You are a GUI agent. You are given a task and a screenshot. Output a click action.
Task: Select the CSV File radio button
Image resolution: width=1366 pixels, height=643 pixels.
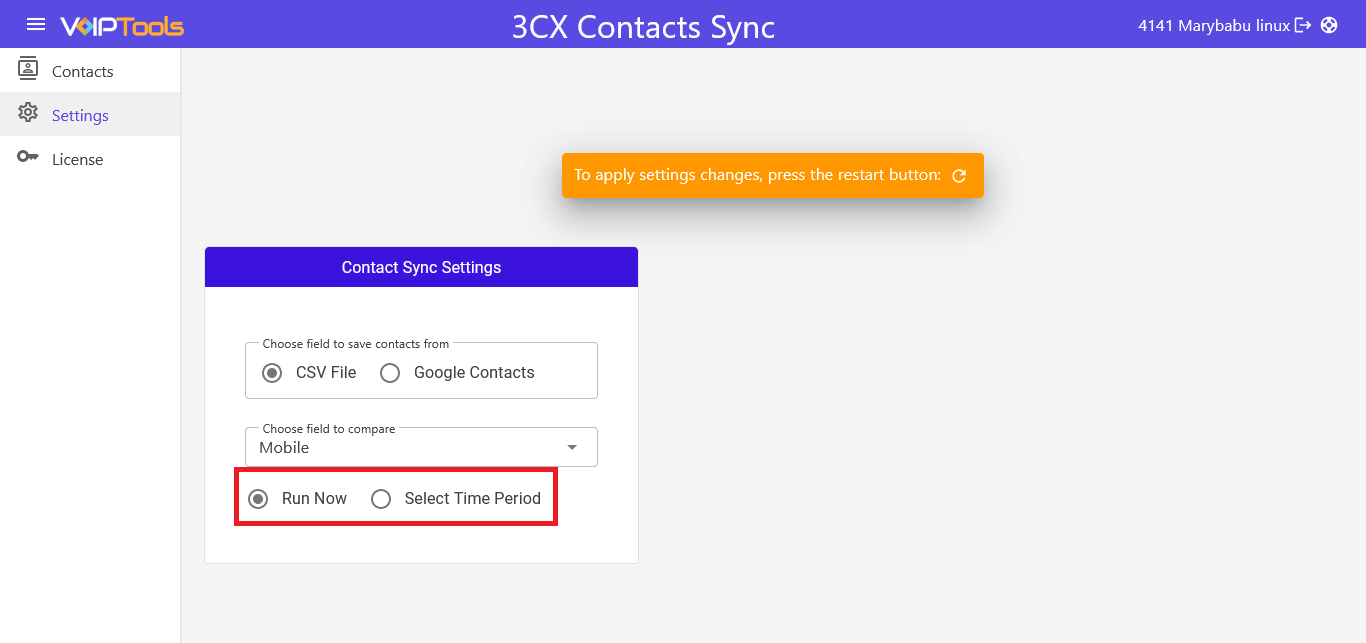click(x=271, y=372)
